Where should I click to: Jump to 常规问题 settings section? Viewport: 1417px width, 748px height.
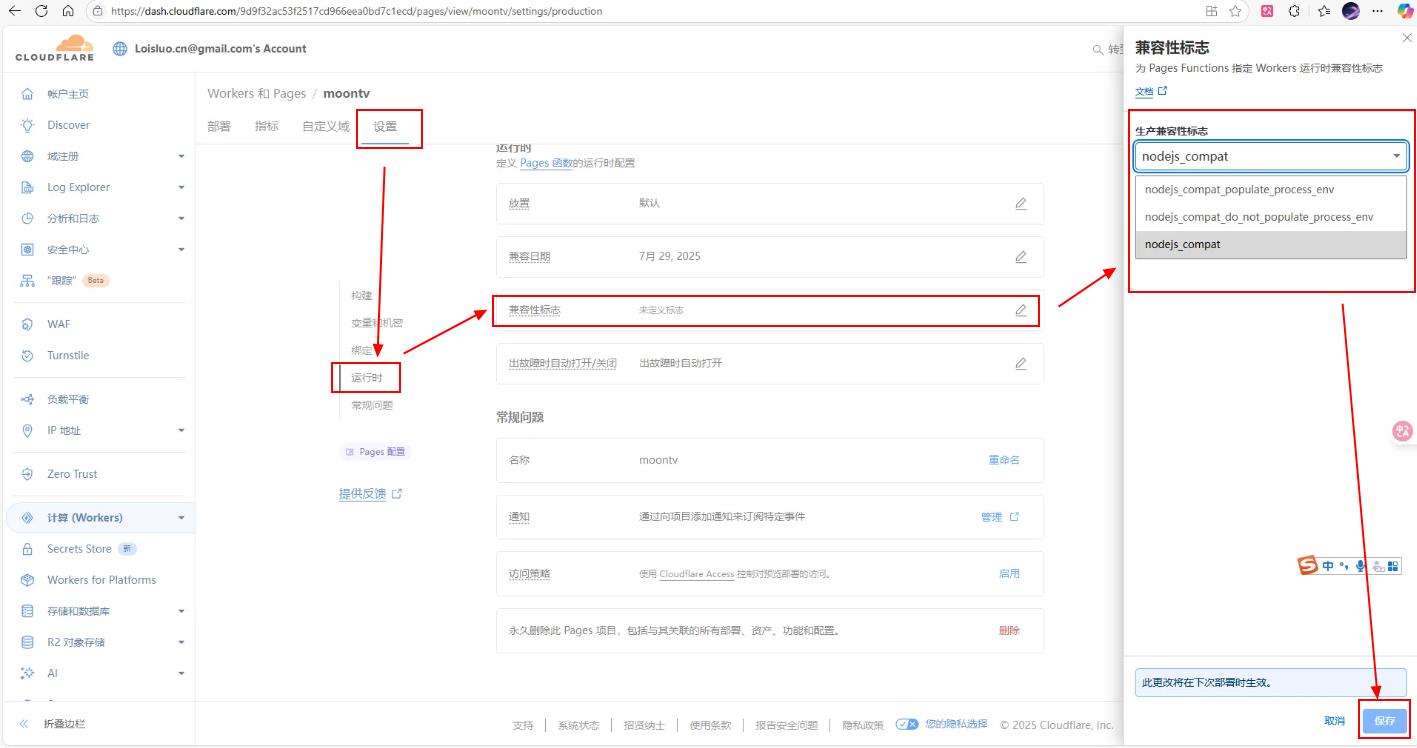[372, 405]
